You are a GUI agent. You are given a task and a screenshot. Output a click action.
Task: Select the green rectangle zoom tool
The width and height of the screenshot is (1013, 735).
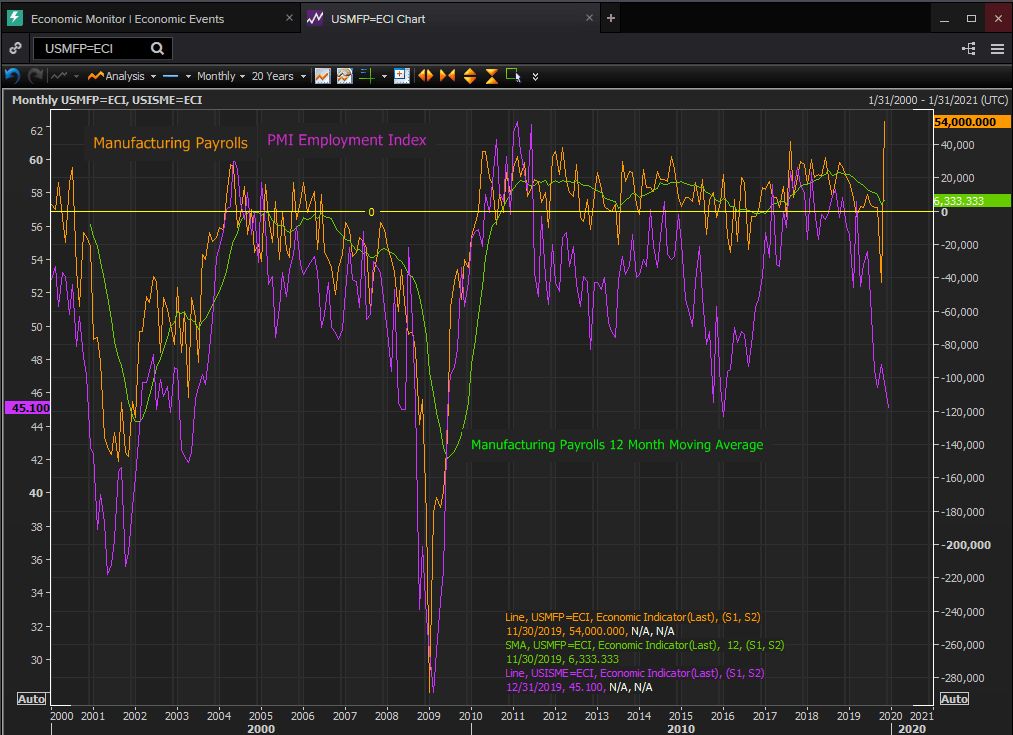[x=513, y=75]
